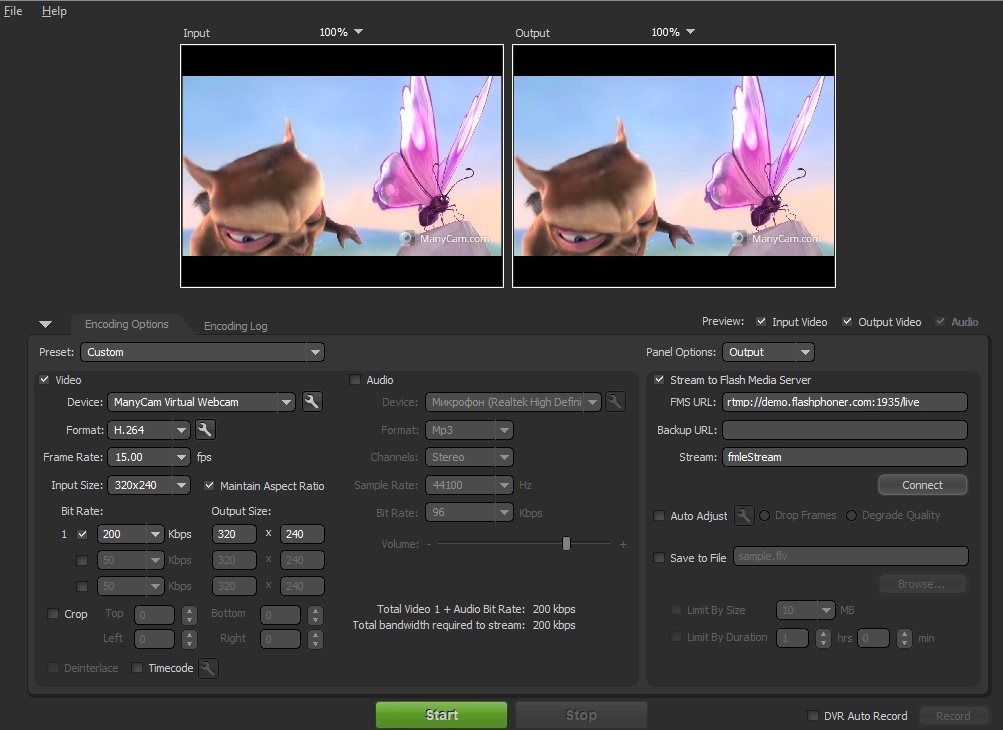Open the Input preview zoom arrow
Screen dimensions: 1003x730
coord(359,32)
